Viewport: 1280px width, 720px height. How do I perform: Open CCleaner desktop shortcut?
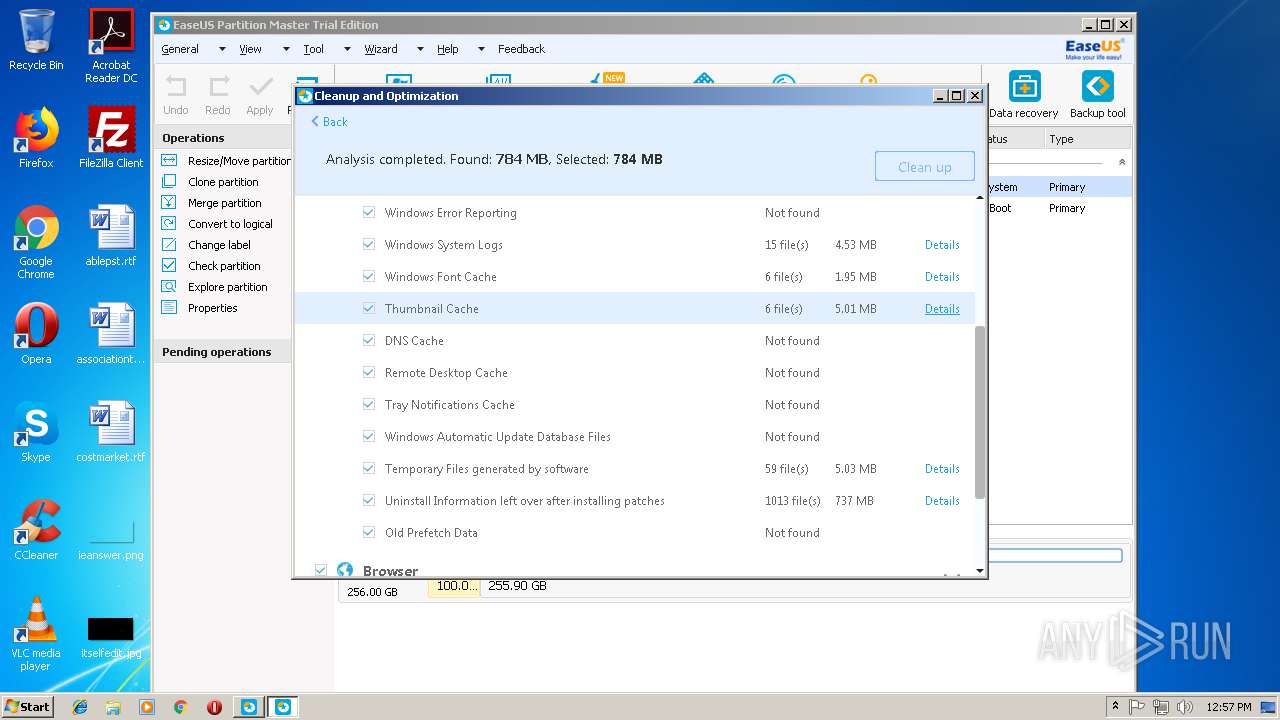(36, 529)
